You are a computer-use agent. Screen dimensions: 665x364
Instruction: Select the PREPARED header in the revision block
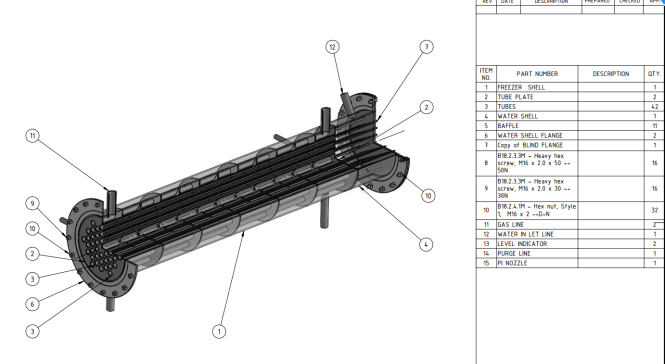[x=598, y=2]
